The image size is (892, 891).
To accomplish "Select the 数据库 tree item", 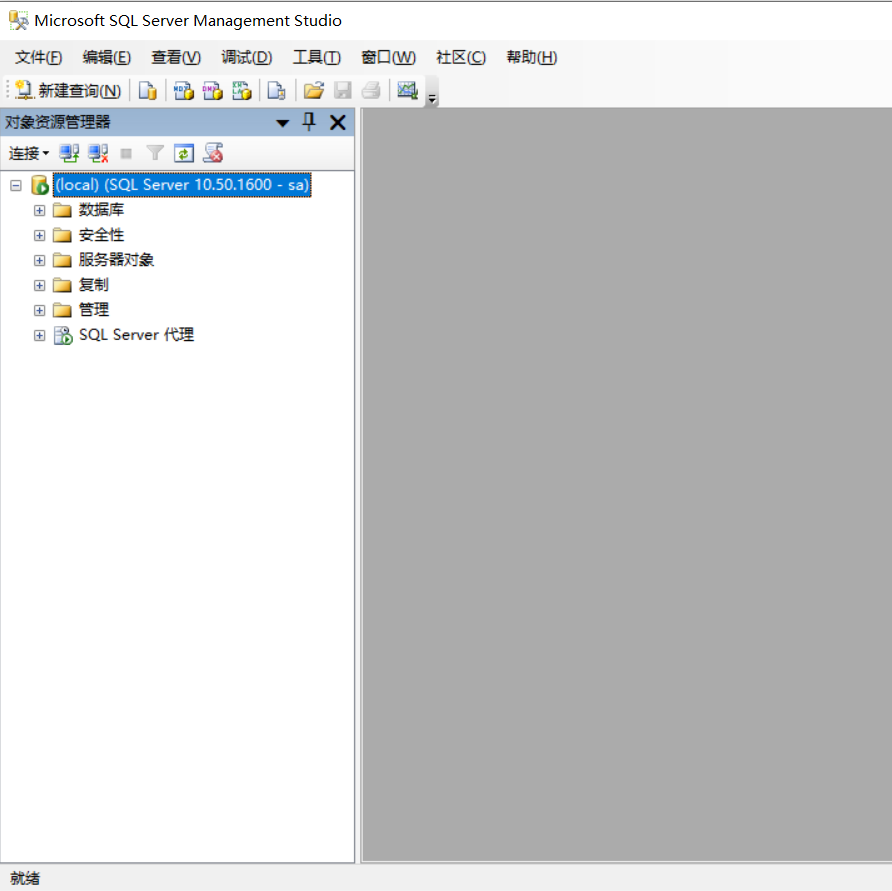I will click(x=101, y=210).
